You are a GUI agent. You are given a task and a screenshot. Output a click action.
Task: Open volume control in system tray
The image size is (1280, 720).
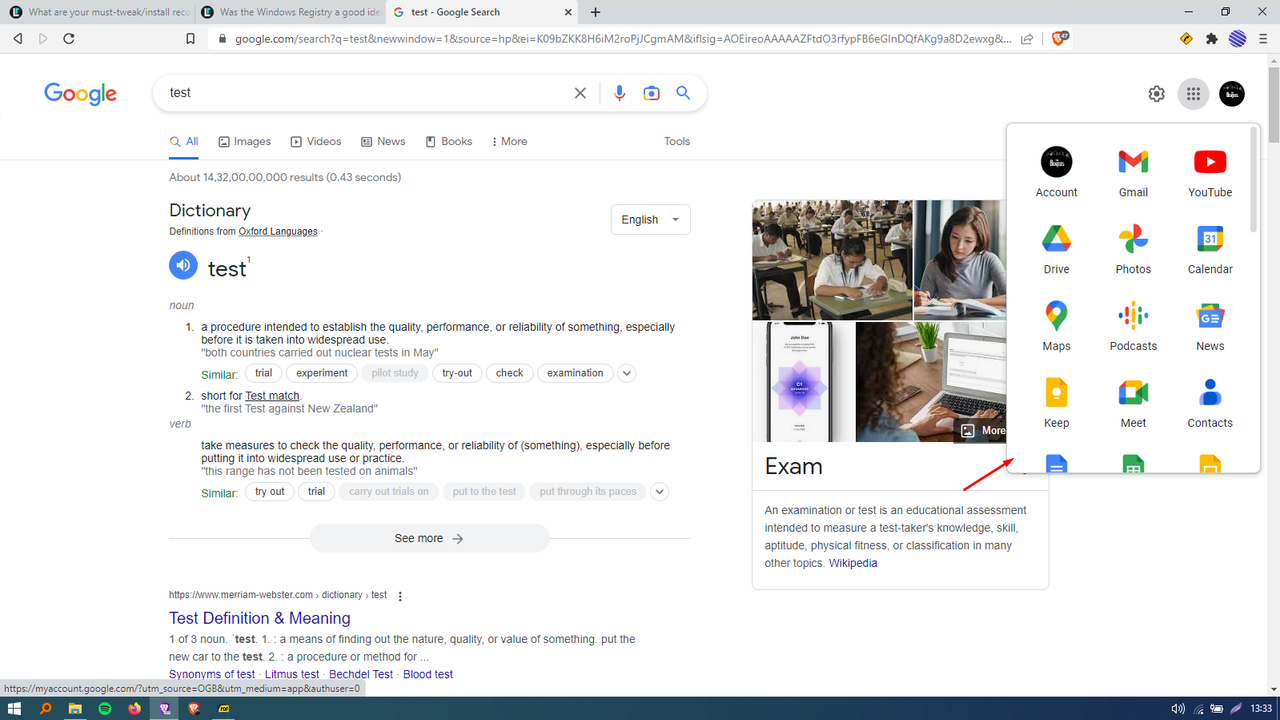(1178, 709)
